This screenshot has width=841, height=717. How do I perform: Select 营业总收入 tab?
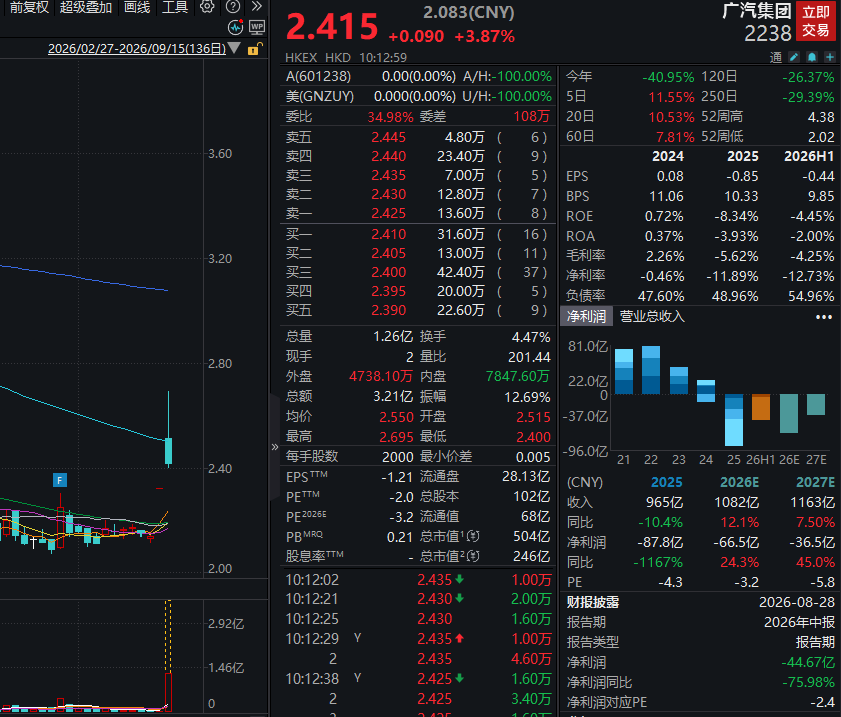pos(652,316)
